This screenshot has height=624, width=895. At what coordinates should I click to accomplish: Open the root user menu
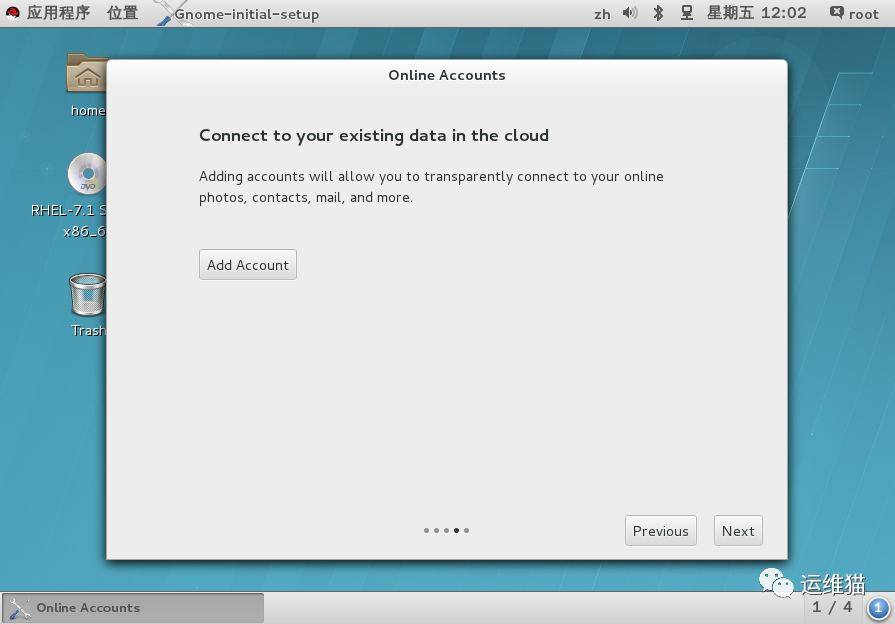(x=854, y=13)
